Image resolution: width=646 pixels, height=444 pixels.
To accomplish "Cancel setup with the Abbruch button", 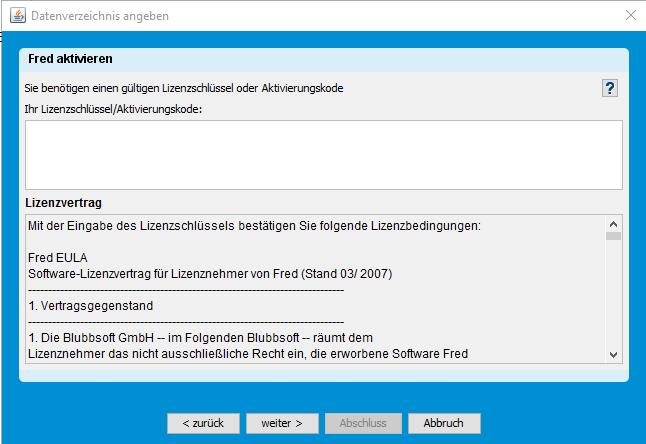I will [444, 423].
